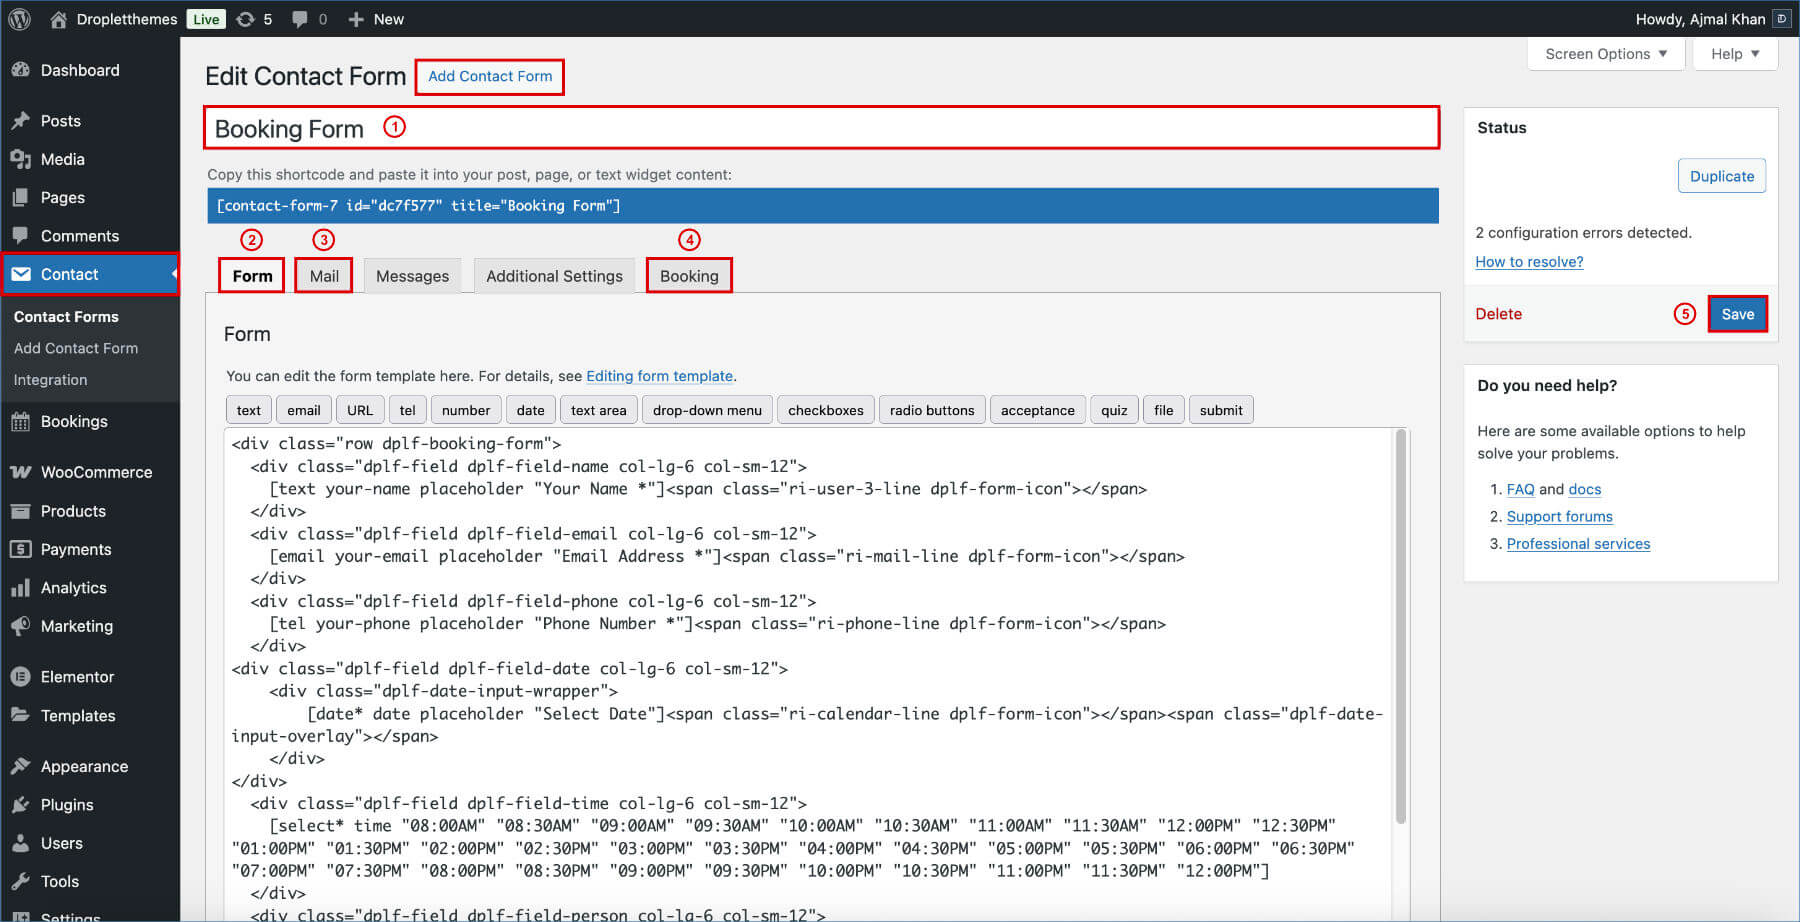Open the How to resolve link
This screenshot has height=922, width=1800.
point(1529,262)
